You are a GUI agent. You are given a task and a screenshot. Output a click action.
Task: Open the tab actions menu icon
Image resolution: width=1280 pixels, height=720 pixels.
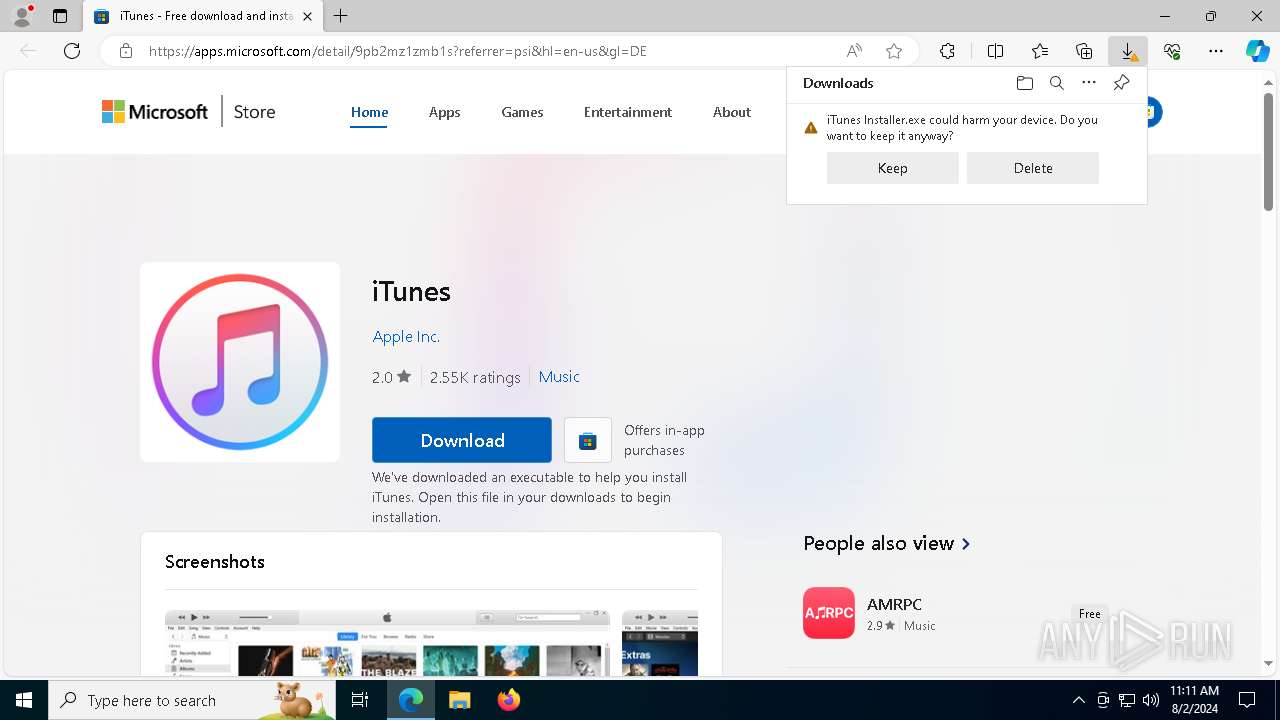[60, 16]
